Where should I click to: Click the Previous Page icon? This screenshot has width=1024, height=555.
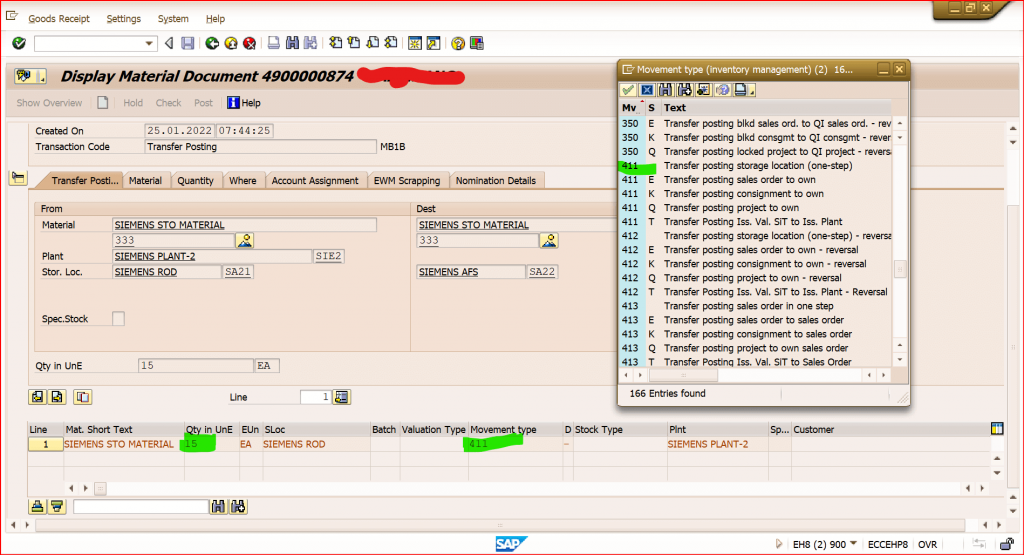[354, 43]
